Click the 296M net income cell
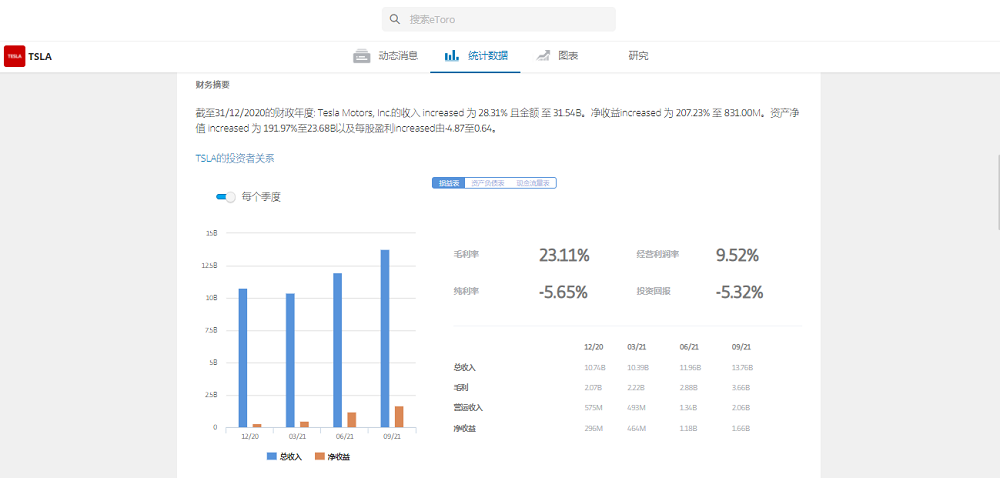This screenshot has height=478, width=1000. [593, 428]
